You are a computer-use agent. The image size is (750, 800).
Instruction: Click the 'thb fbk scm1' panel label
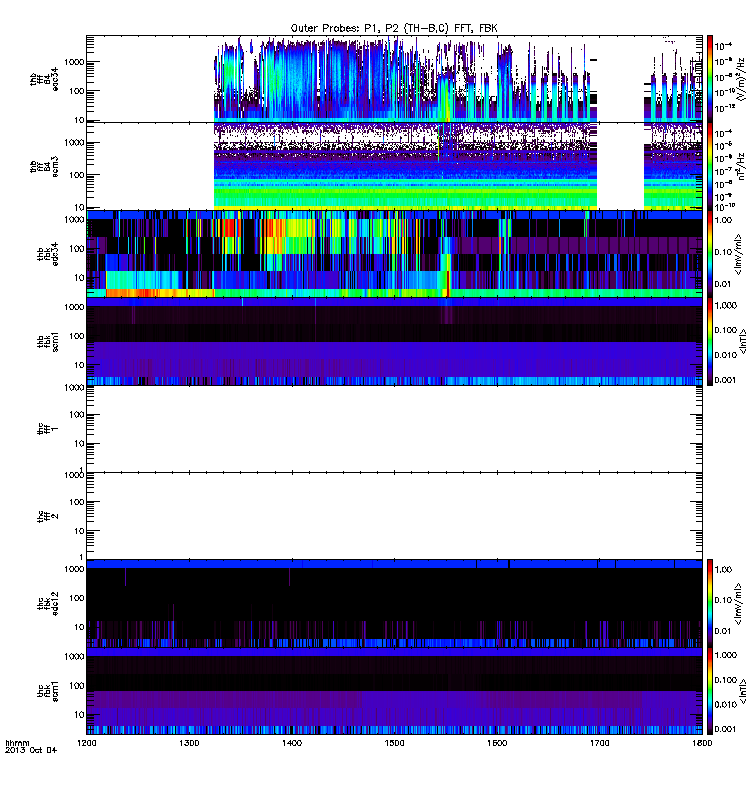[x=48, y=341]
